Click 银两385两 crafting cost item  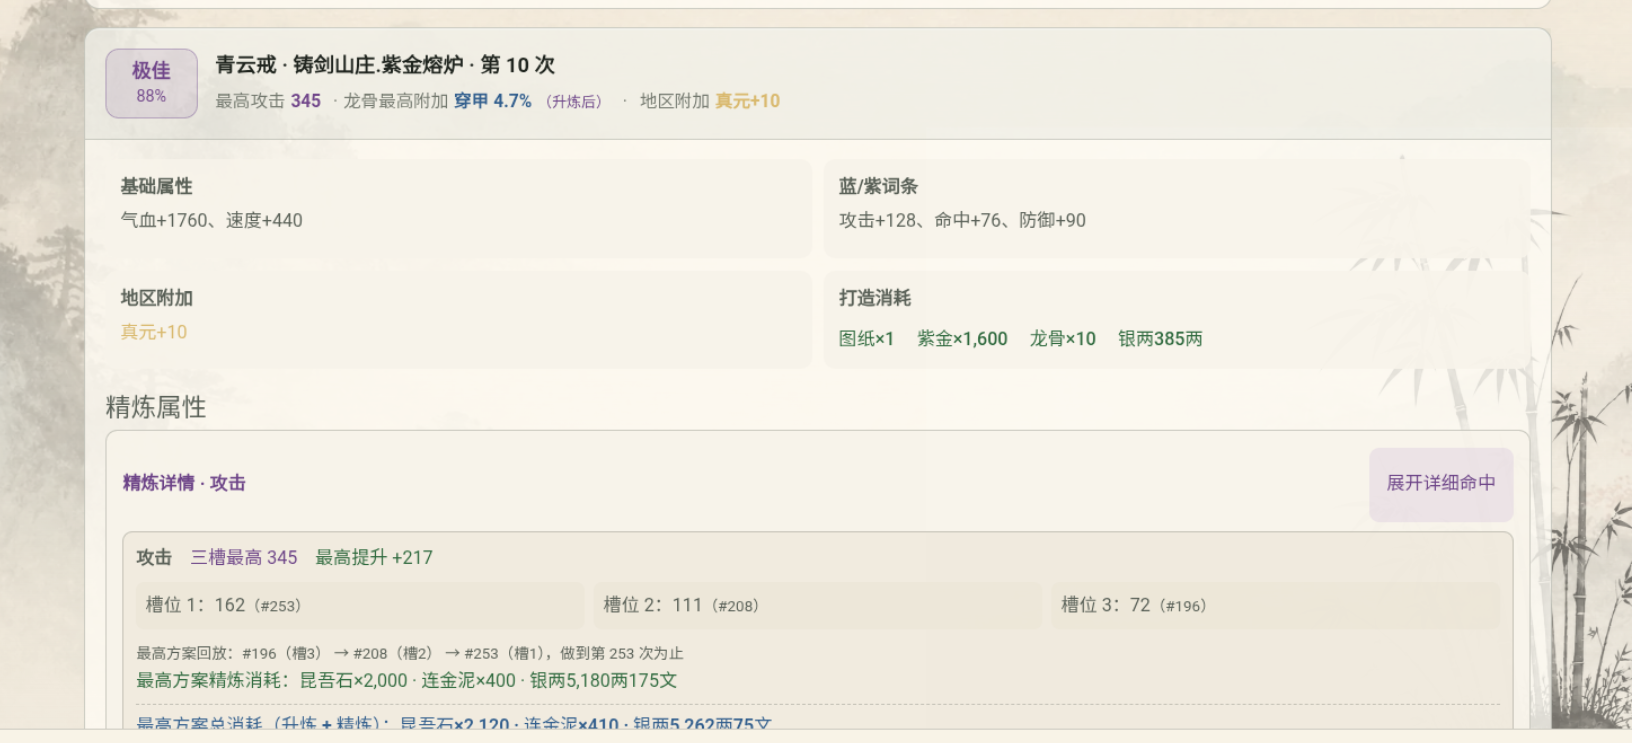coord(1160,339)
